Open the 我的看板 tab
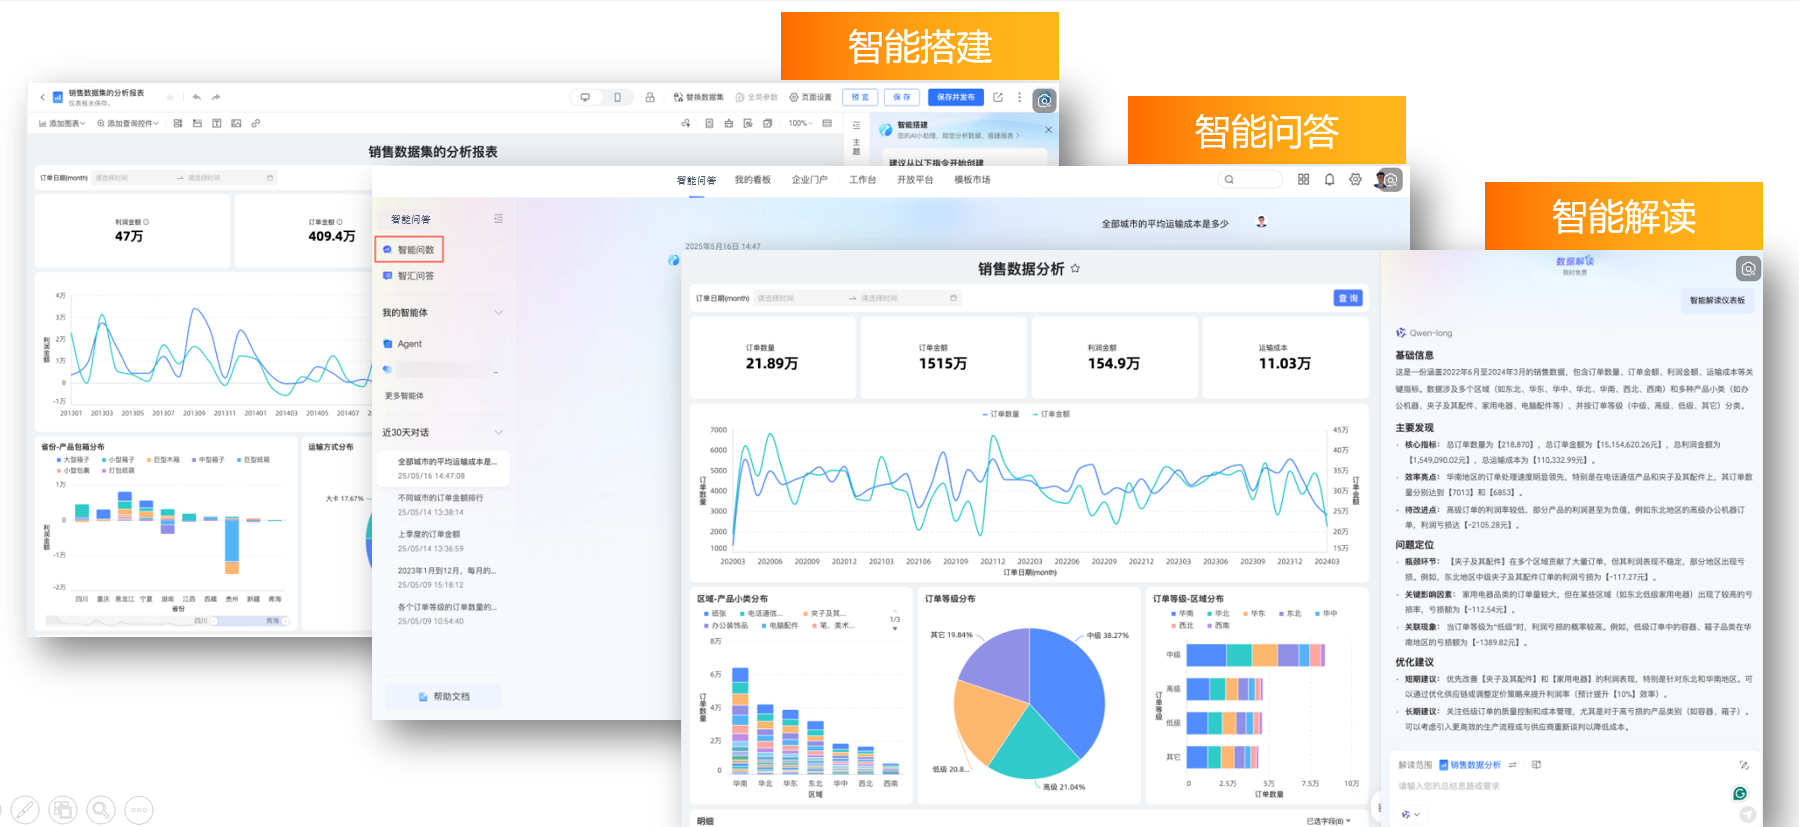The width and height of the screenshot is (1799, 827). coord(752,180)
